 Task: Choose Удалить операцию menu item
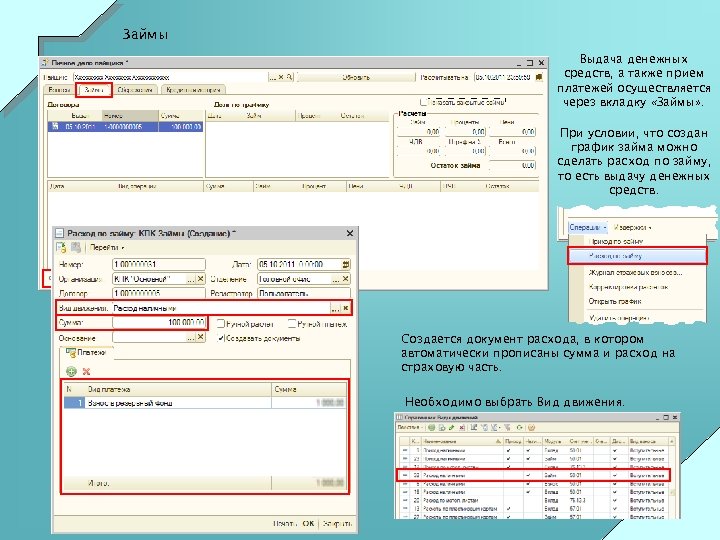619,318
